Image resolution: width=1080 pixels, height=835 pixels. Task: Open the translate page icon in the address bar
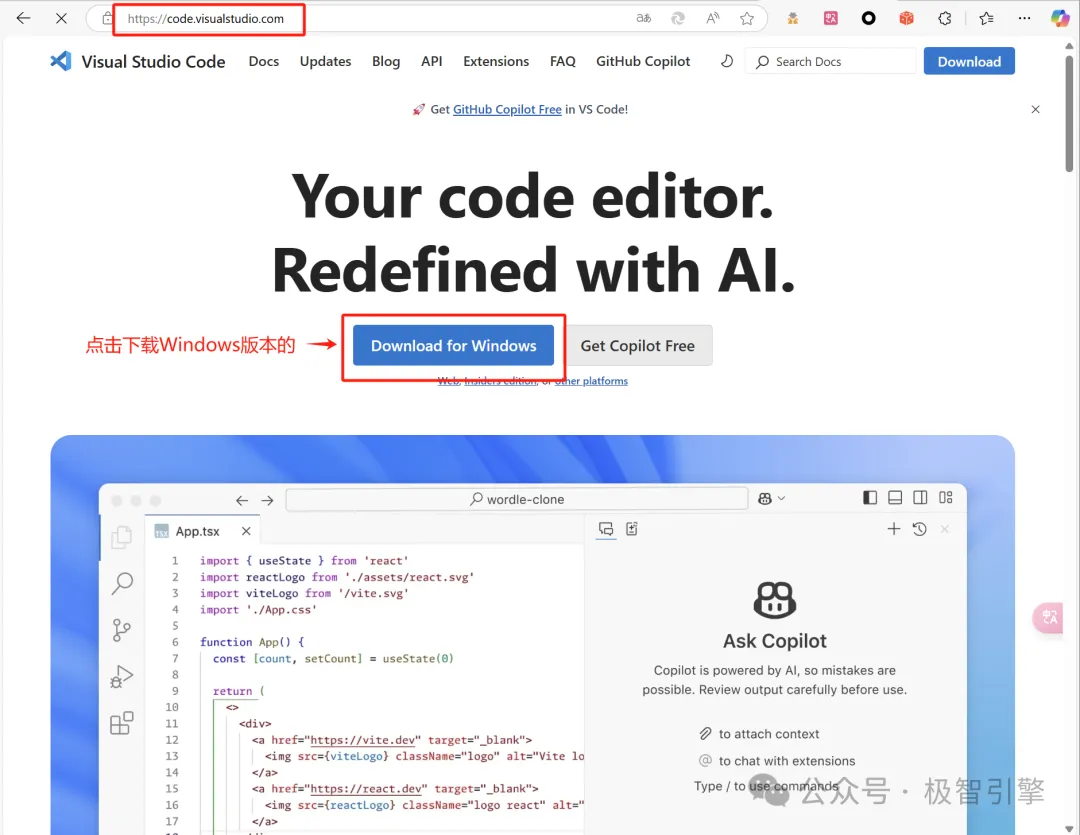tap(643, 19)
